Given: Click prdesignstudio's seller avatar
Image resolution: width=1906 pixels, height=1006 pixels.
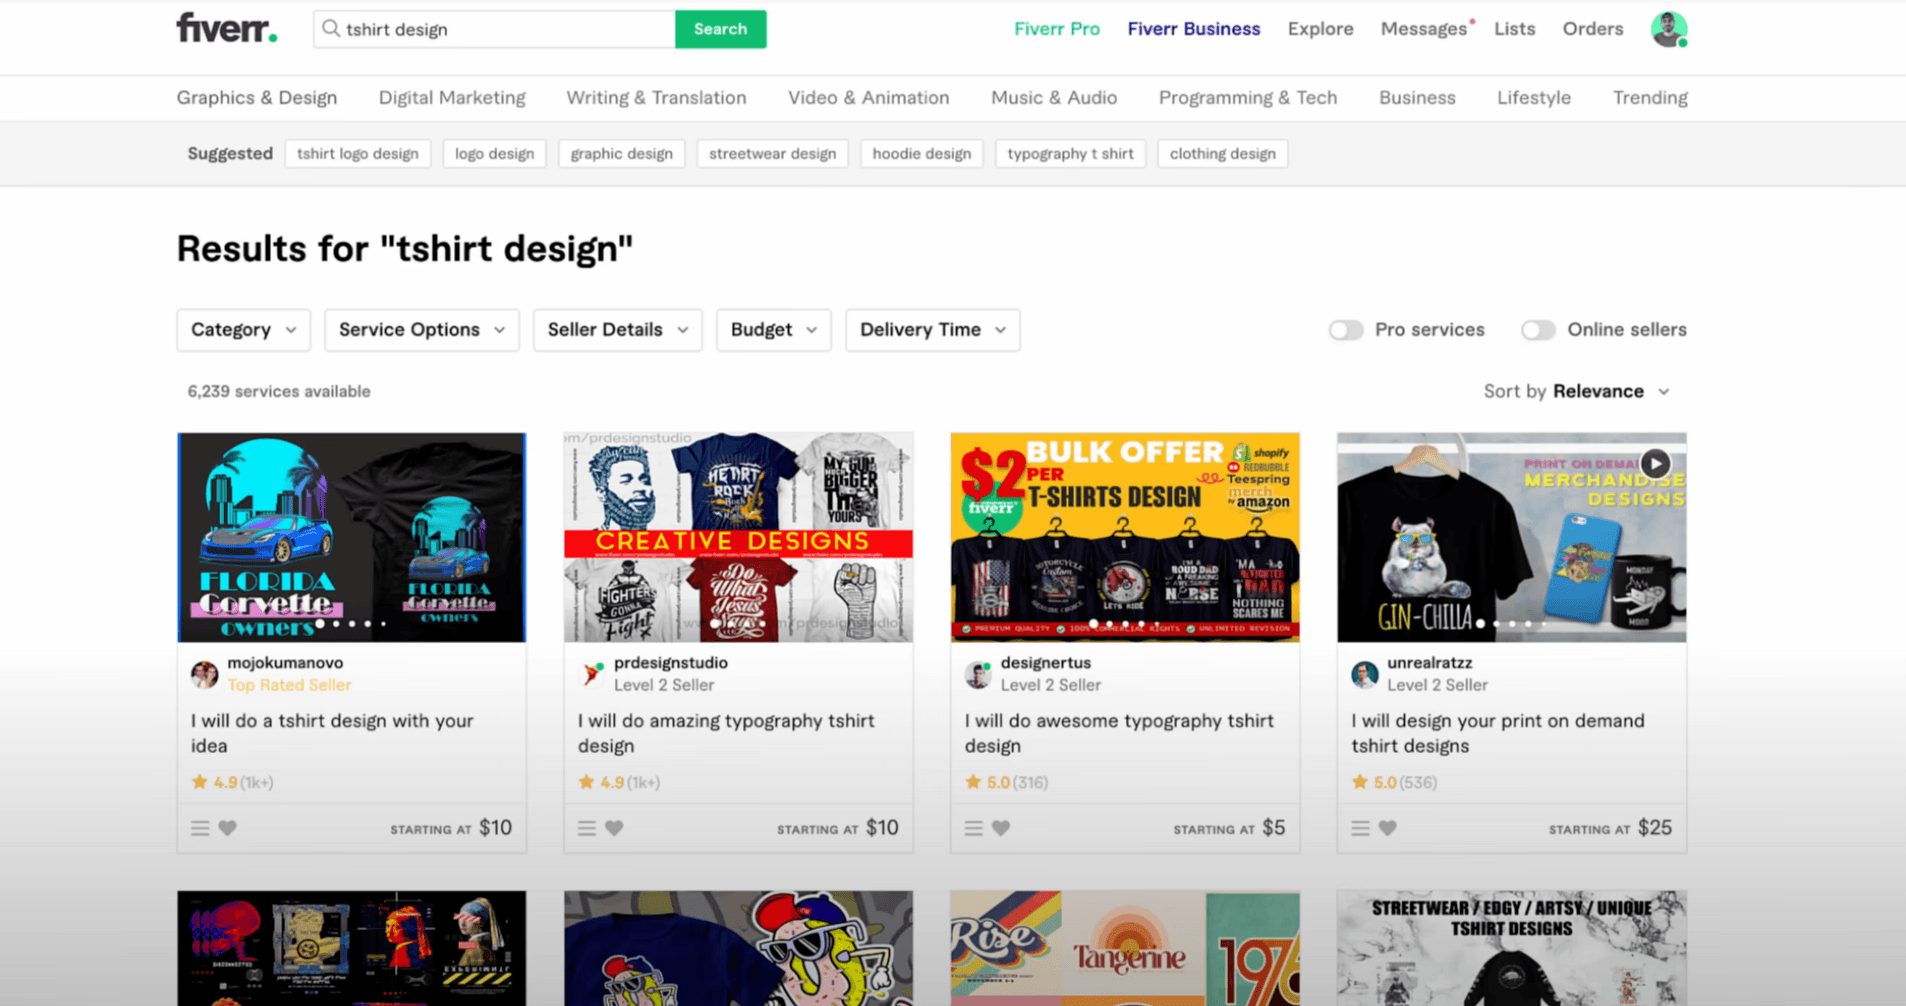Looking at the screenshot, I should click(592, 674).
